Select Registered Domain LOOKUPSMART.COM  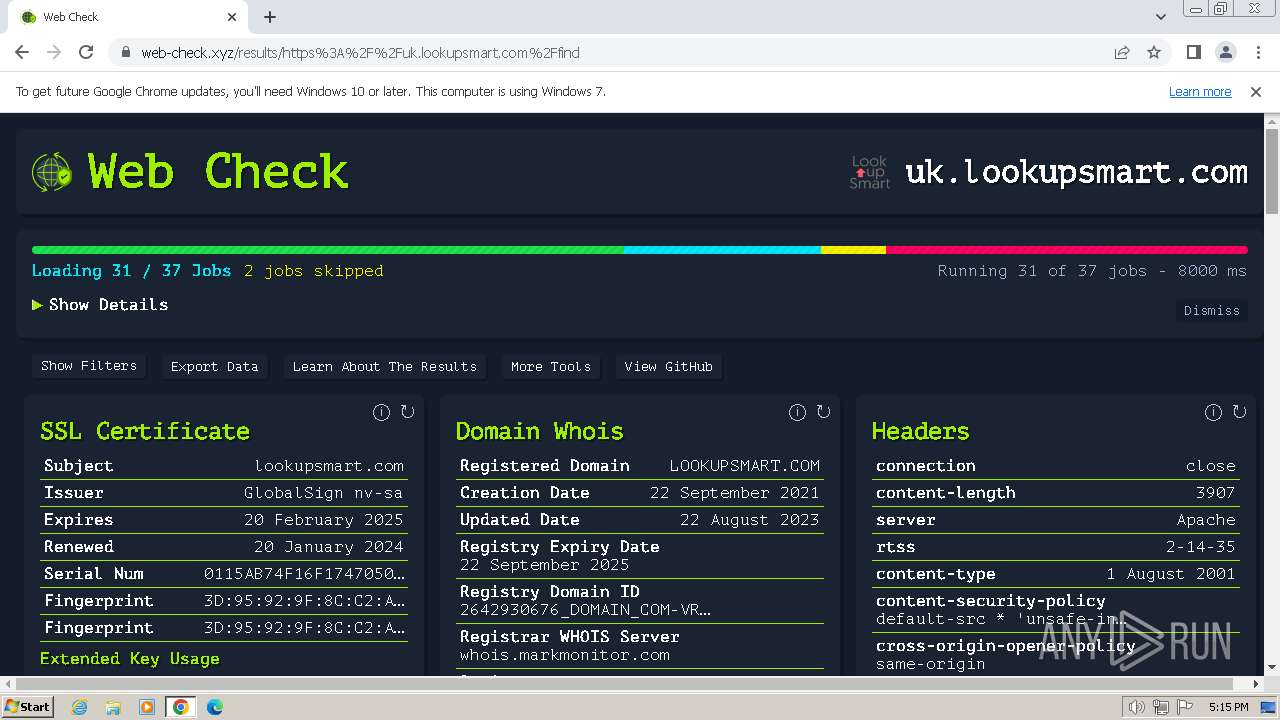(x=744, y=466)
